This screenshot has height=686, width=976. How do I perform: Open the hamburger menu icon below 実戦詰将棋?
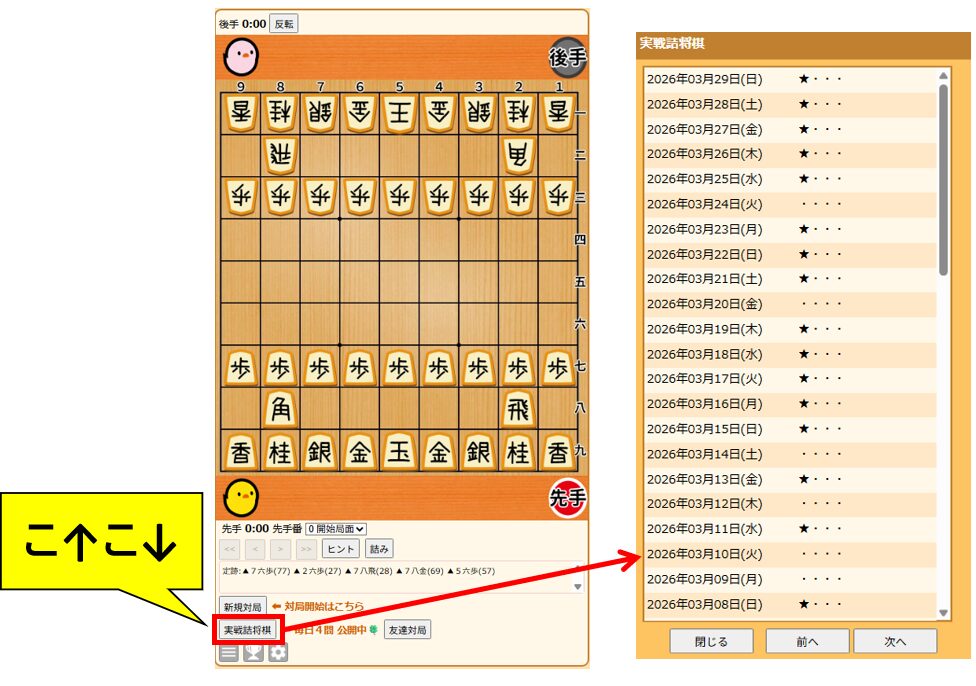229,653
